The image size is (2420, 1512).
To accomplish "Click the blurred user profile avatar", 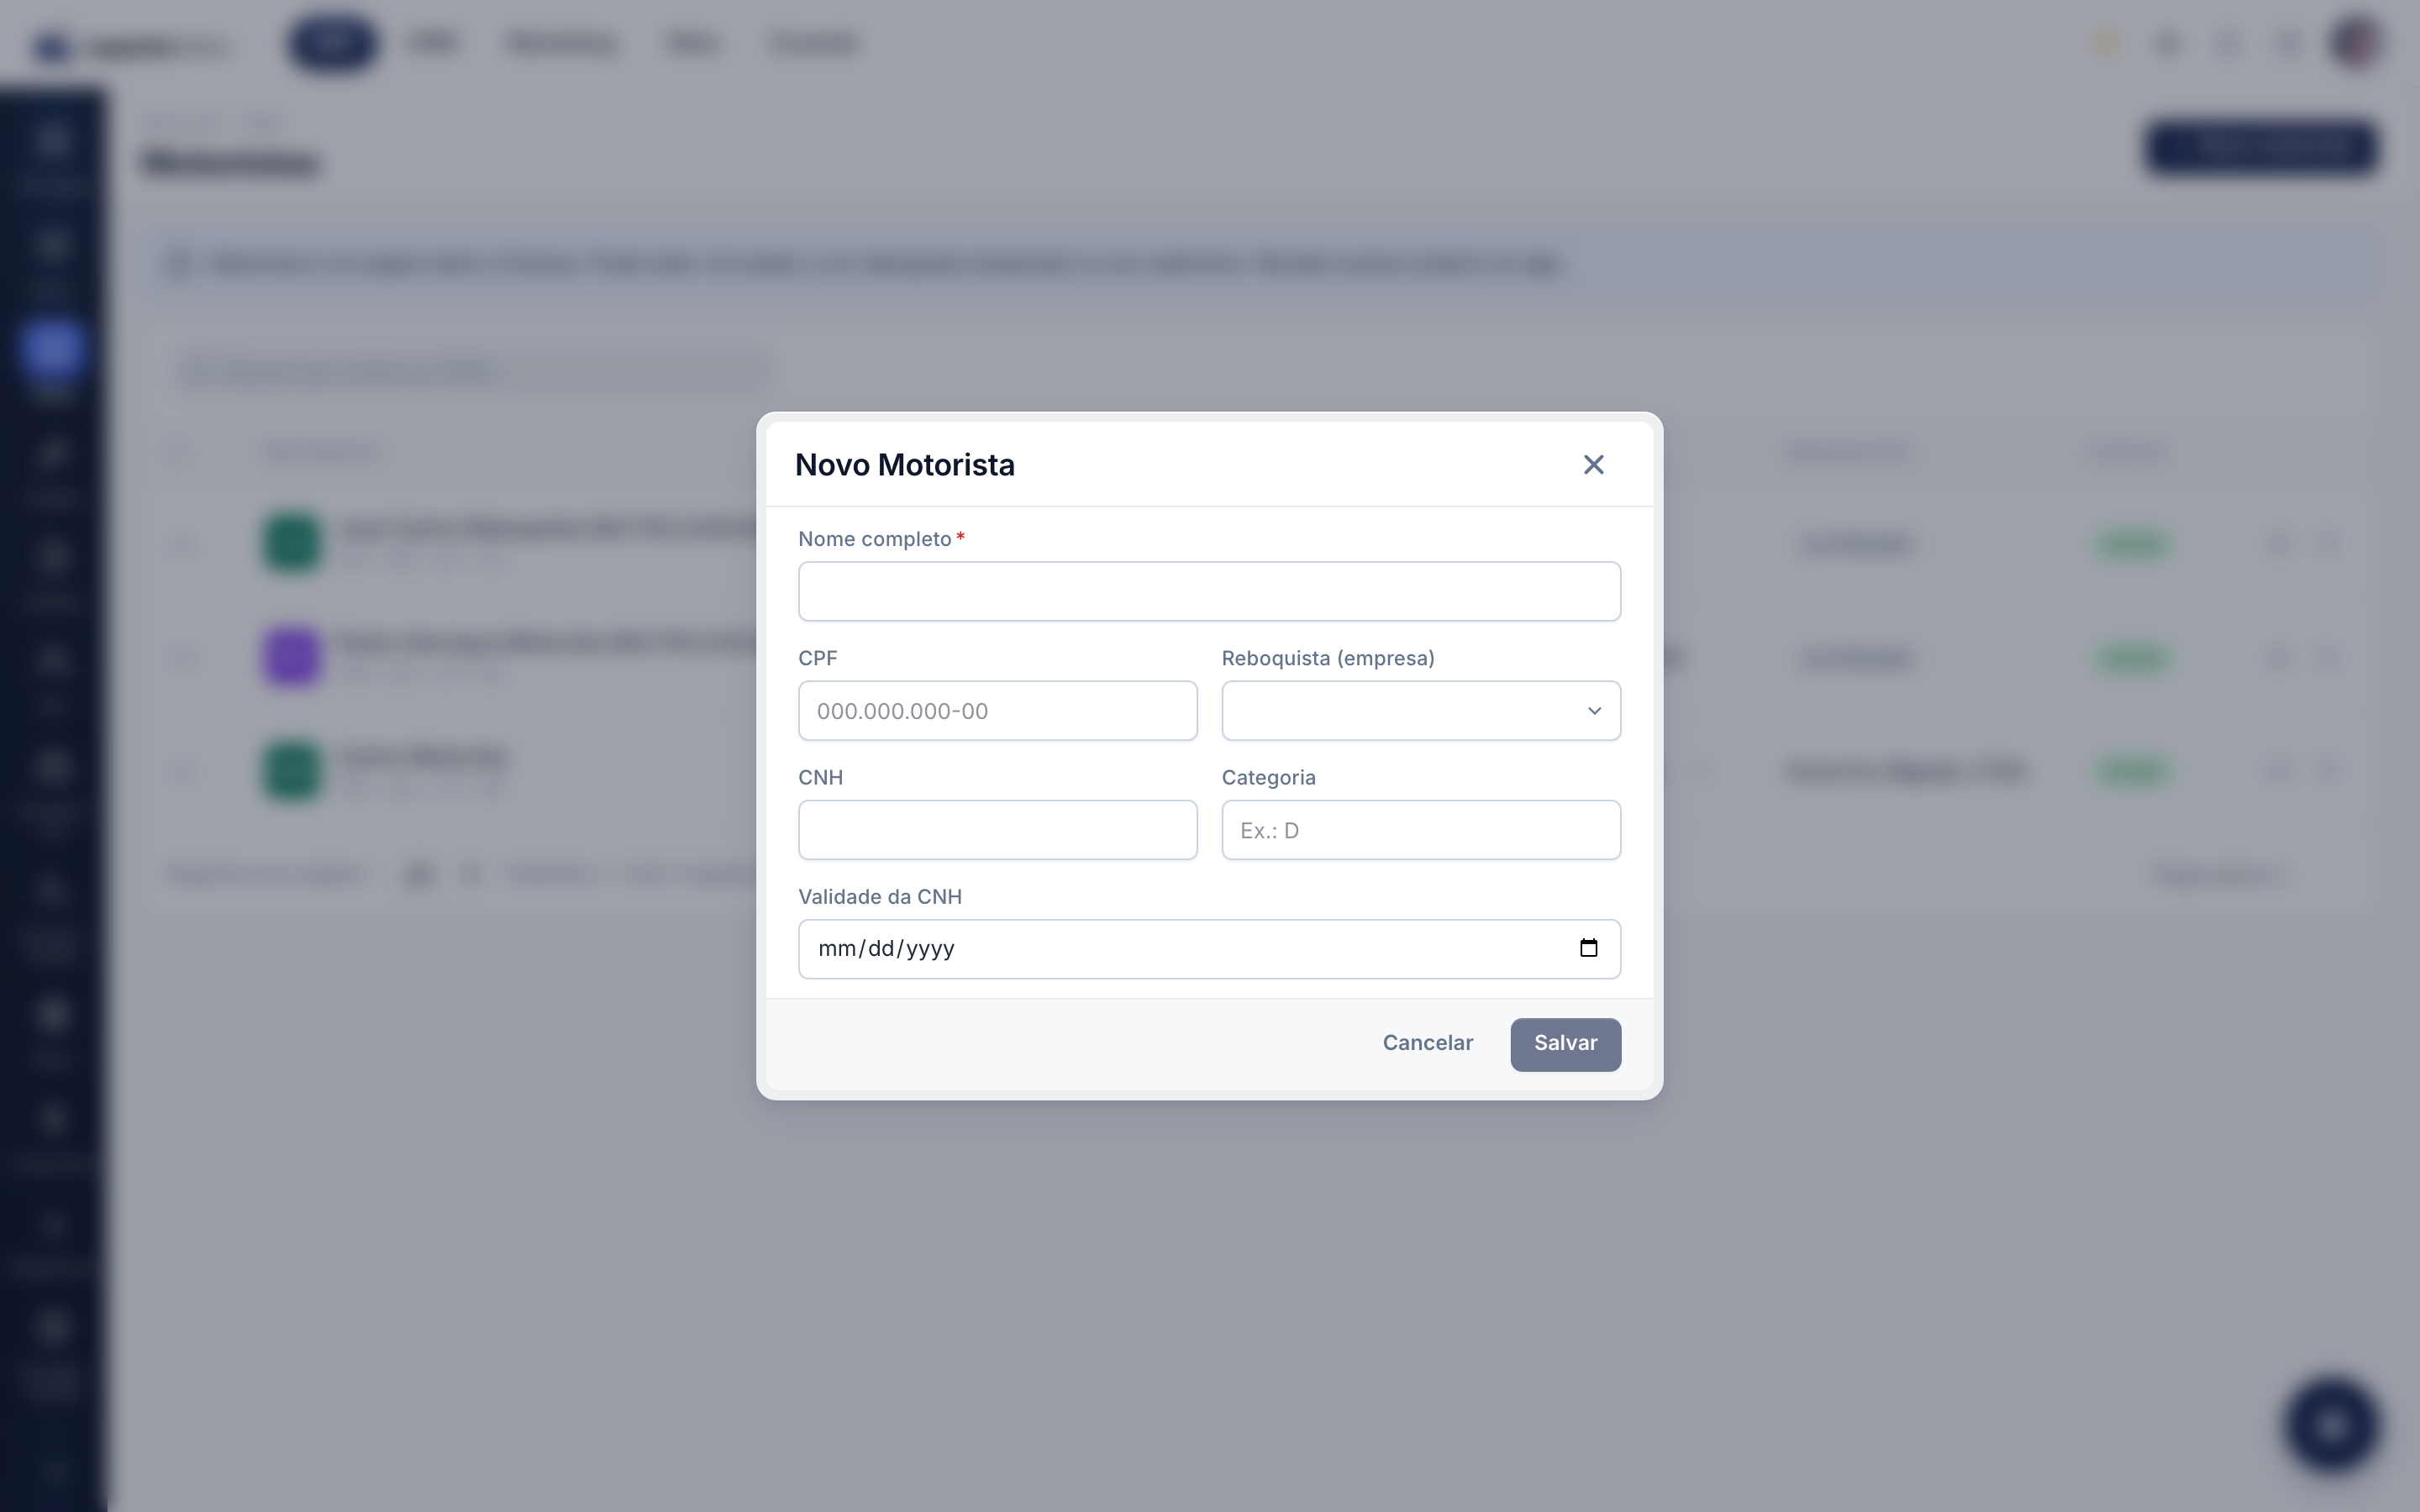I will click(2356, 43).
